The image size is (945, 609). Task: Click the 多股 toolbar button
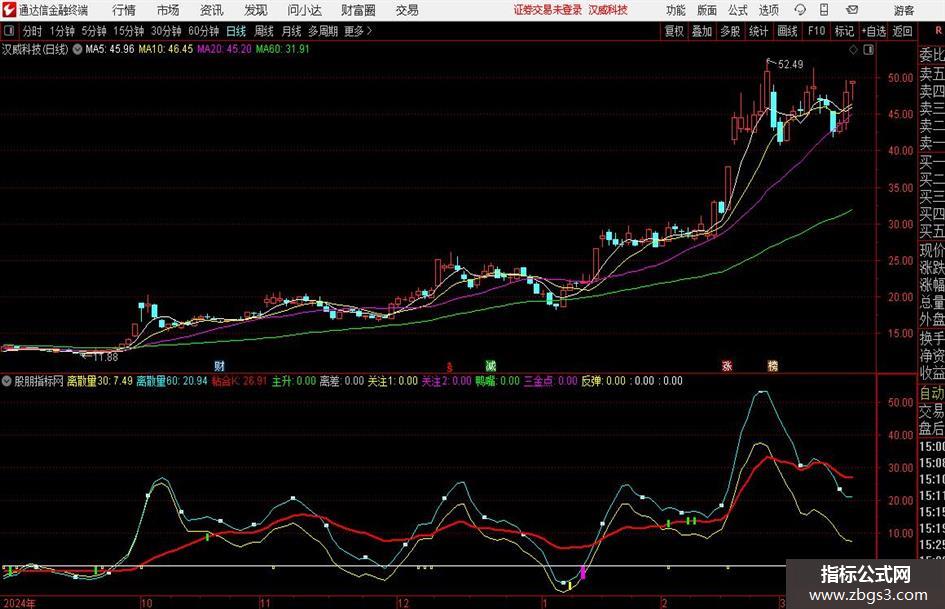point(730,31)
